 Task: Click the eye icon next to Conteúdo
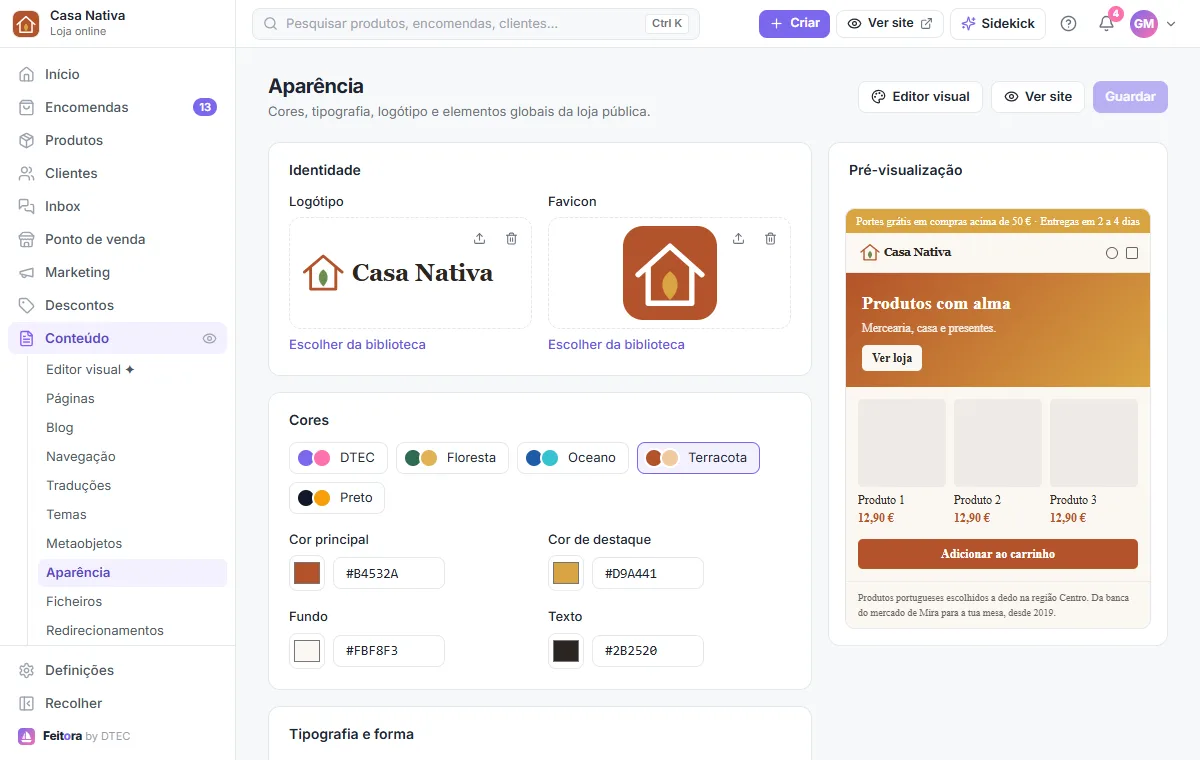tap(209, 339)
